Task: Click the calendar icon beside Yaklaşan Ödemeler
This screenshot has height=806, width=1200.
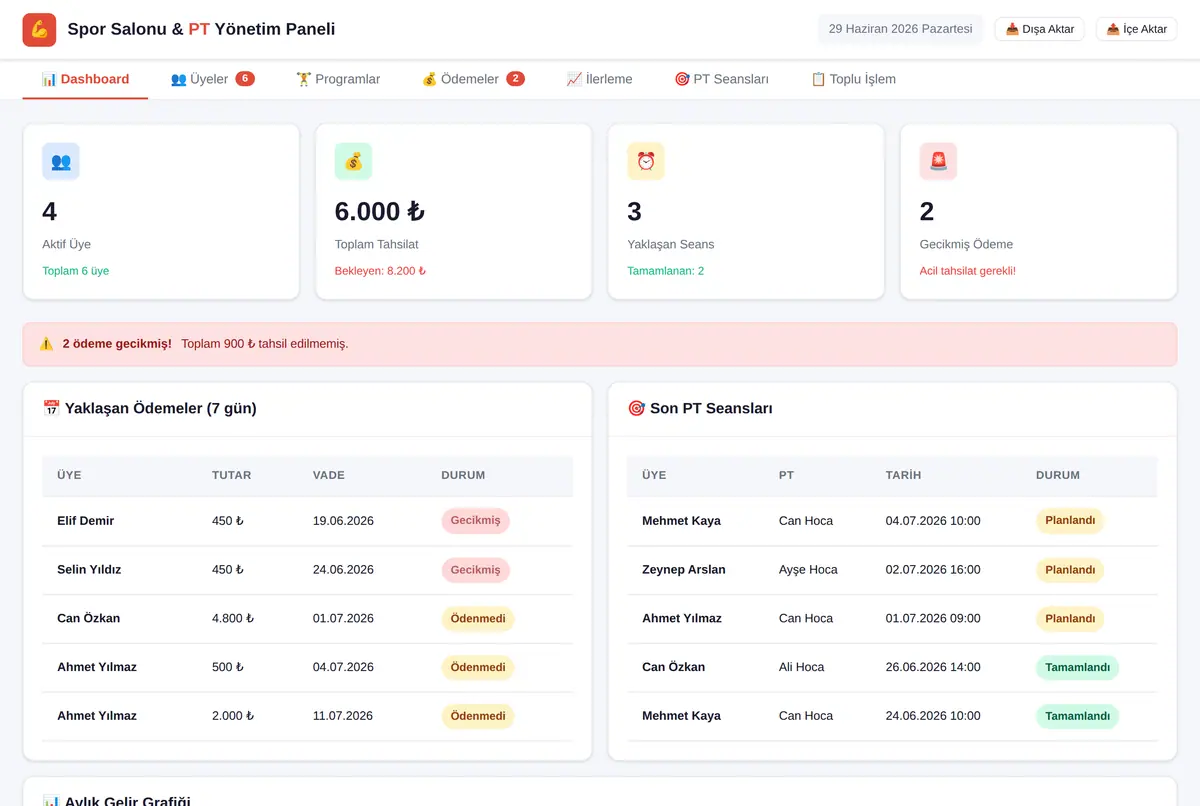Action: (52, 408)
